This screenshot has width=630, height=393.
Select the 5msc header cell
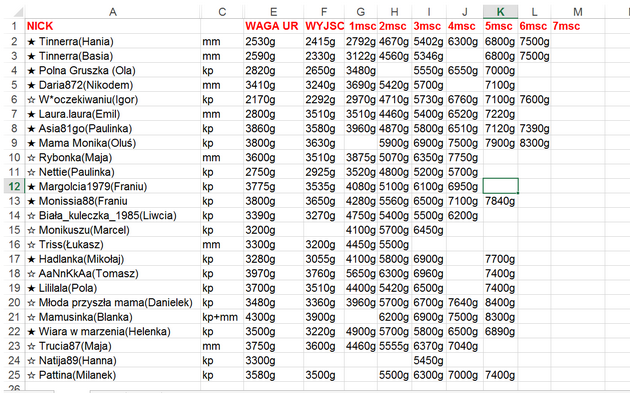(x=500, y=26)
